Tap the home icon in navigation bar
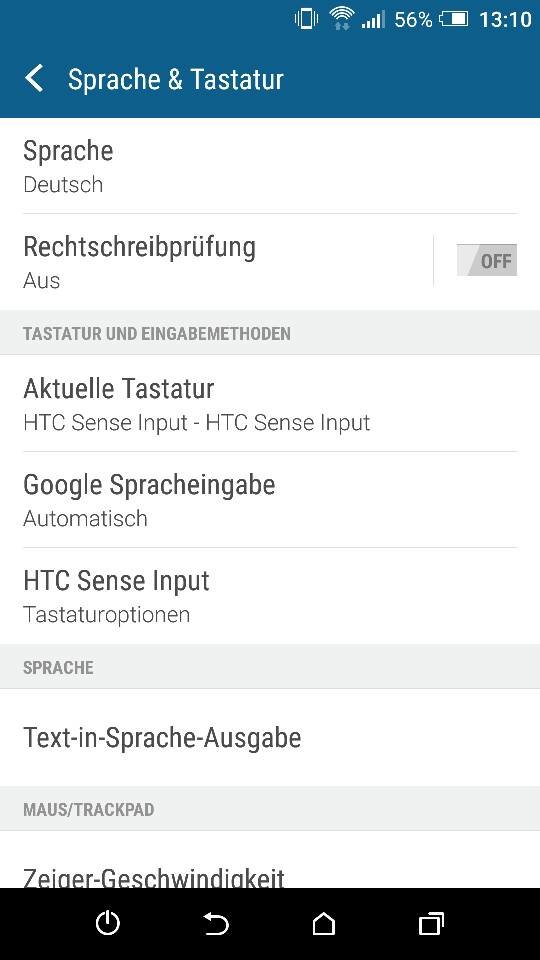Image resolution: width=540 pixels, height=960 pixels. point(324,923)
